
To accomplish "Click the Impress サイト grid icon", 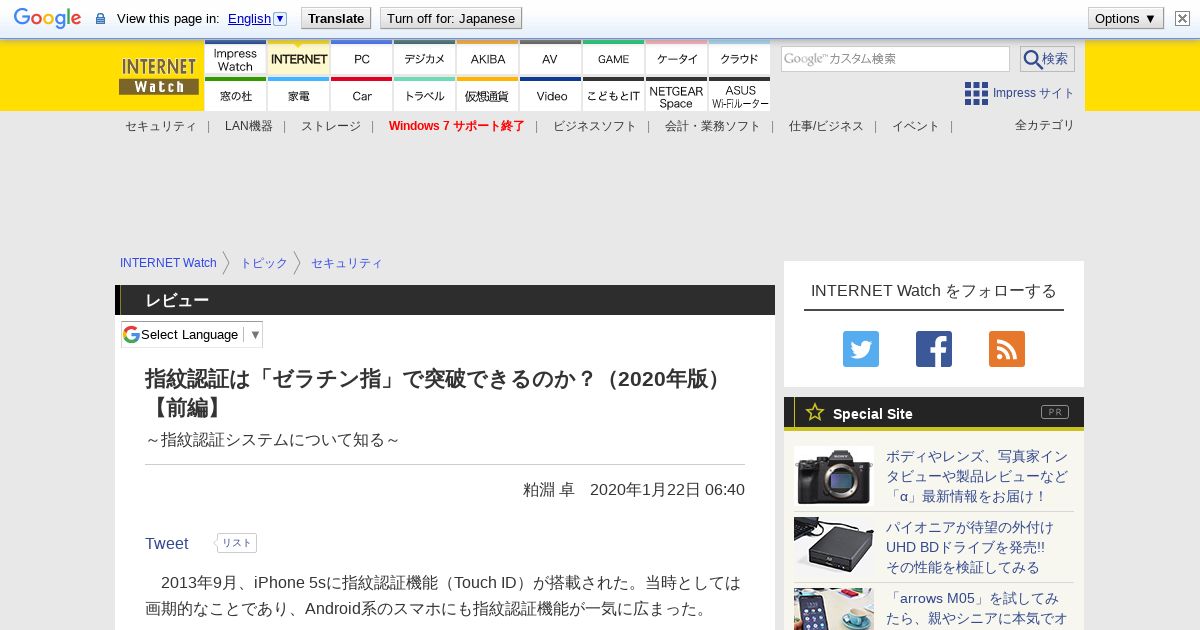I will [x=976, y=93].
